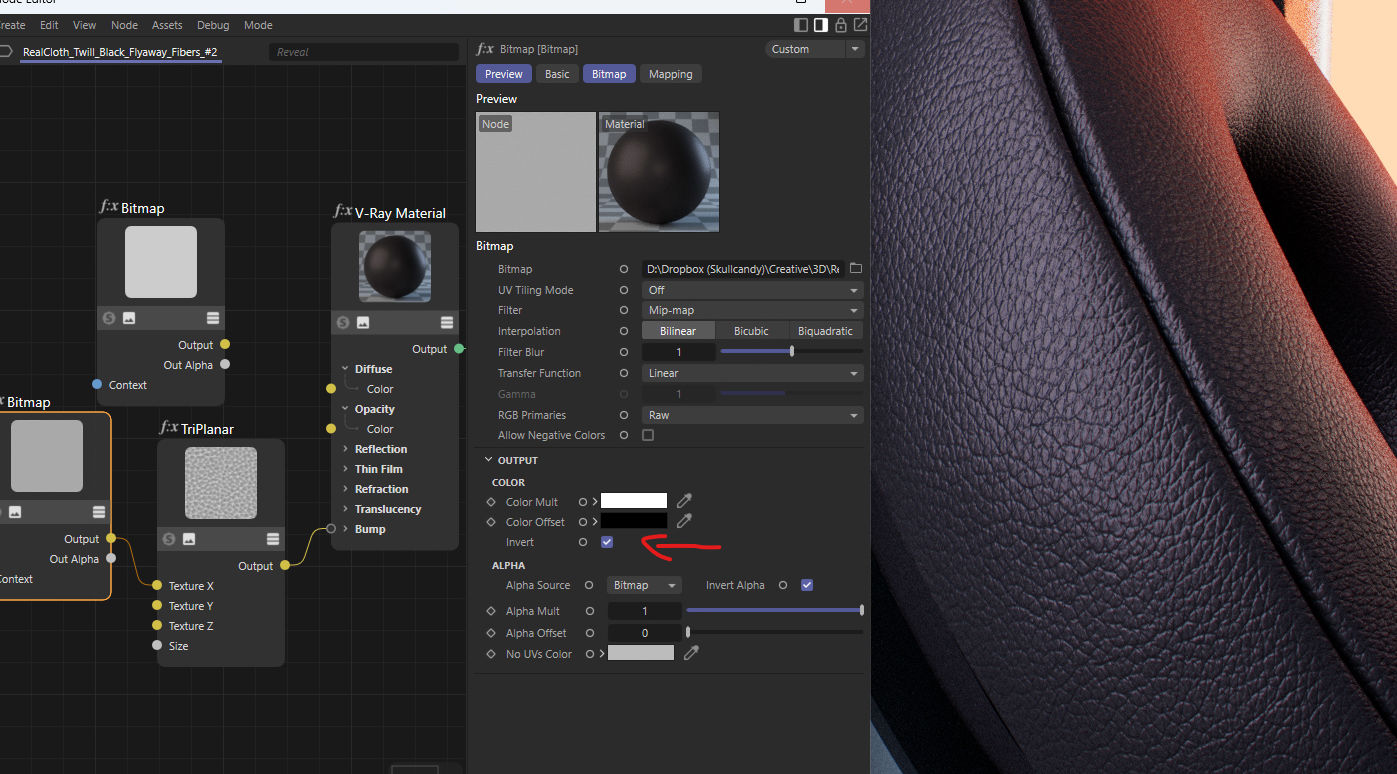This screenshot has width=1397, height=774.
Task: Open attributes in new window icon
Action: (860, 25)
